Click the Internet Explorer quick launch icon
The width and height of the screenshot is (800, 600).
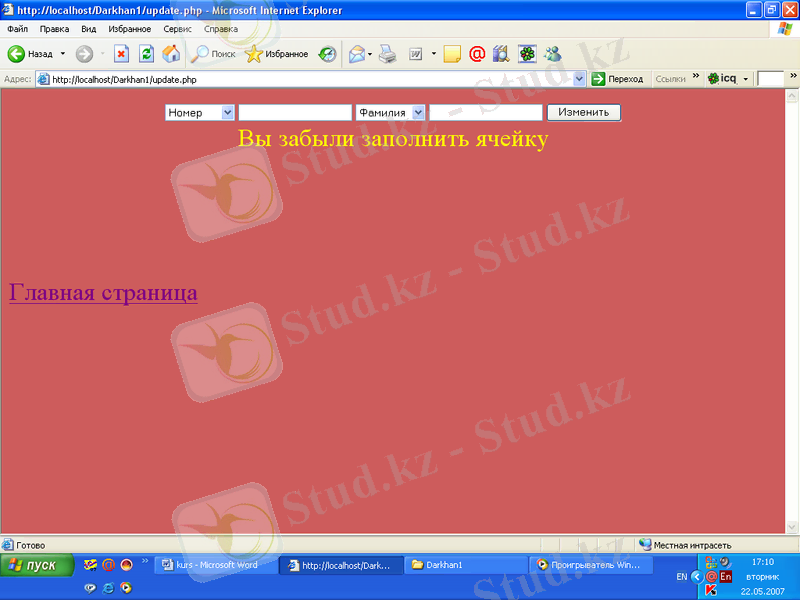pos(108,588)
